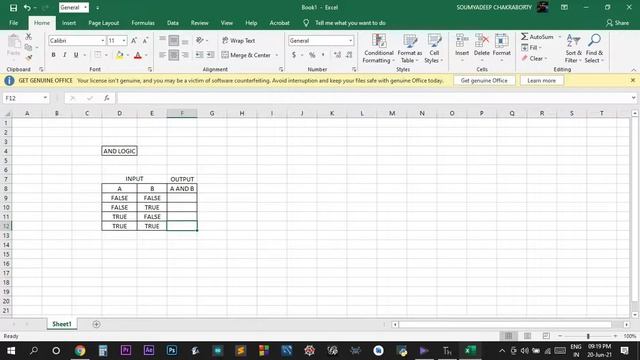The image size is (640, 360).
Task: Adjust the zoom slider handle
Action: tap(588, 336)
